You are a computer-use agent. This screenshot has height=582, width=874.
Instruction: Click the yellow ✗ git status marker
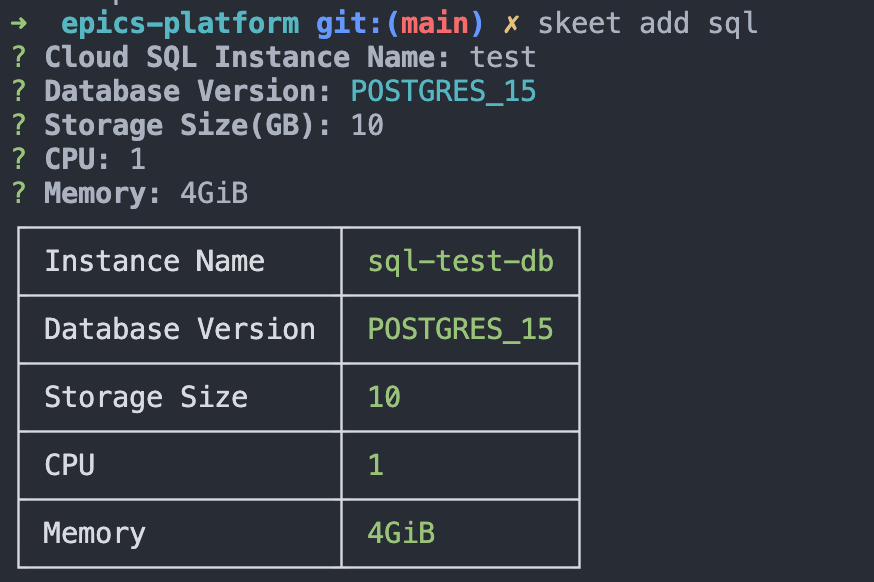click(x=511, y=24)
